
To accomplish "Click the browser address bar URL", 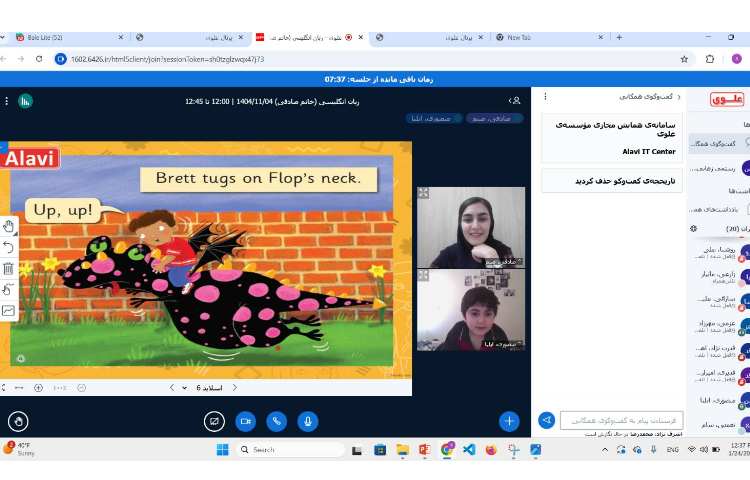I will click(167, 59).
